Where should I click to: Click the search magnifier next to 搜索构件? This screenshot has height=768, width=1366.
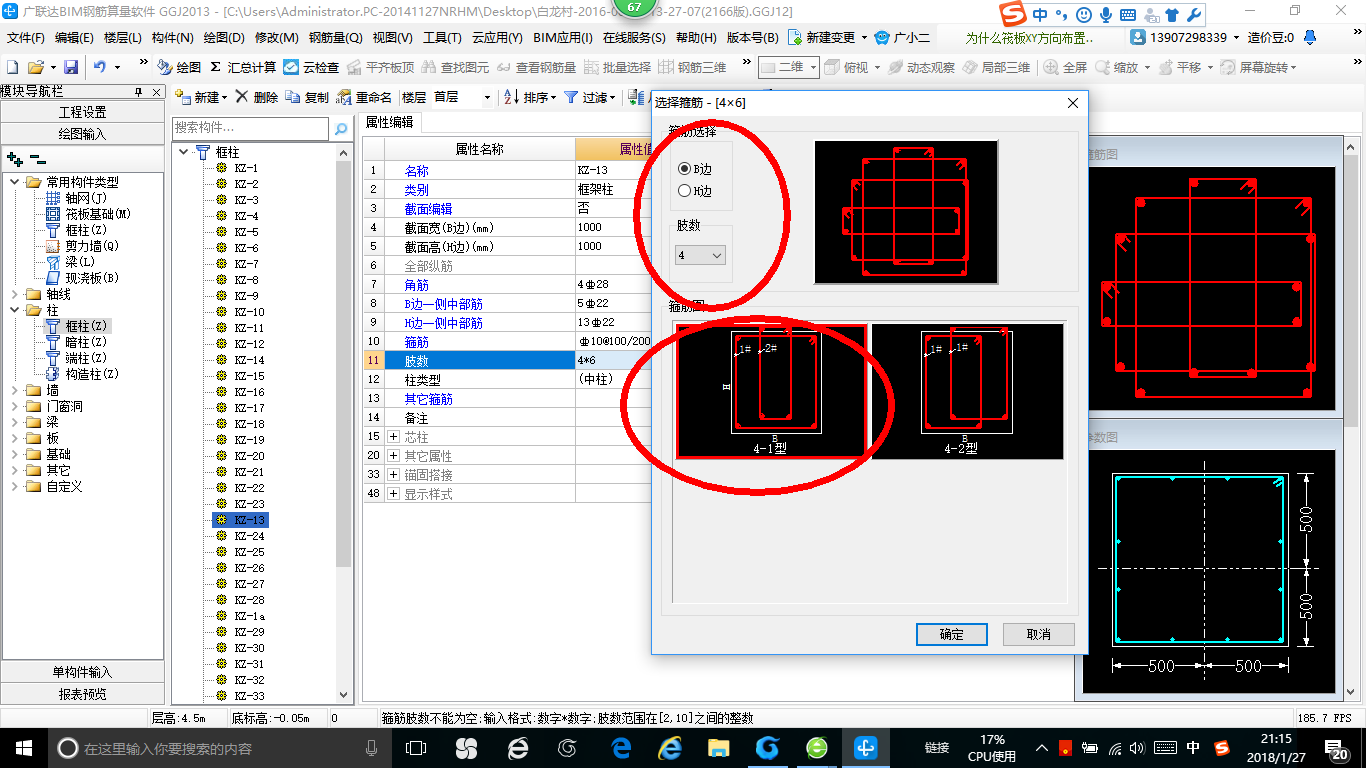341,129
